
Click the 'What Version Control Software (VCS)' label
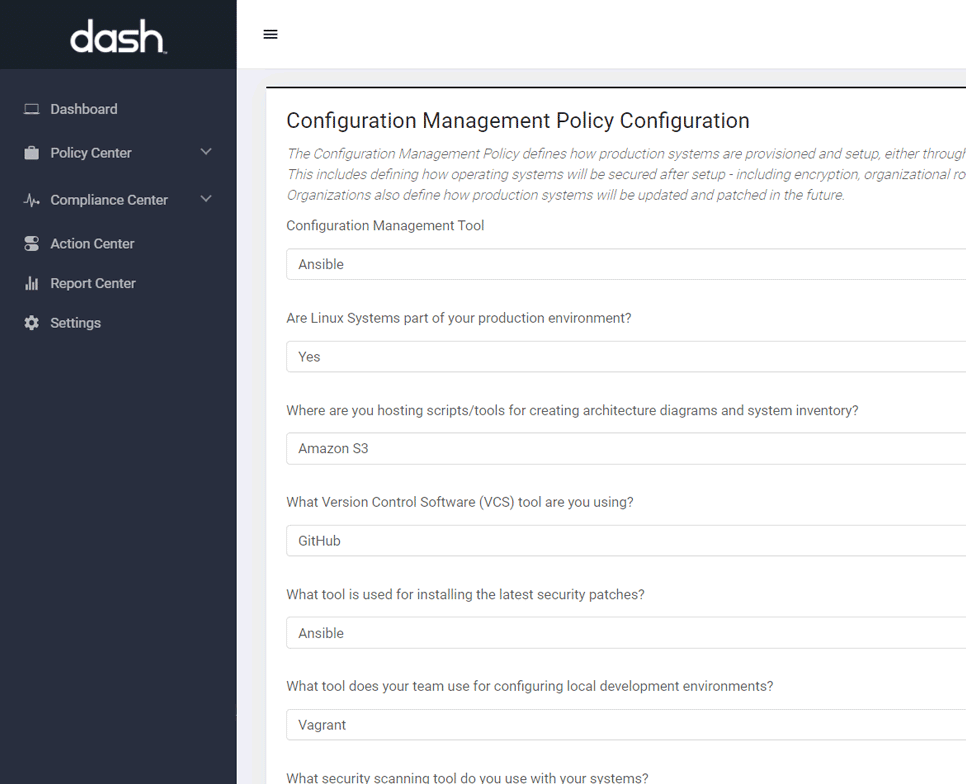460,503
